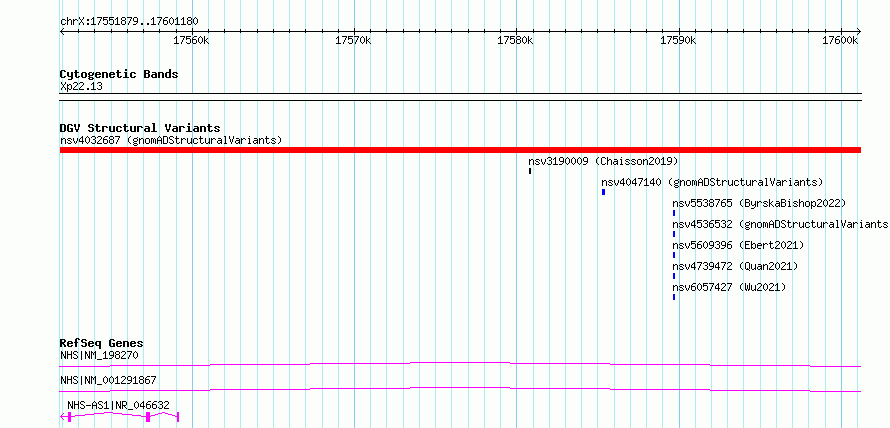Click the NHS-AS1 magenta gene glyph

[x=119, y=417]
